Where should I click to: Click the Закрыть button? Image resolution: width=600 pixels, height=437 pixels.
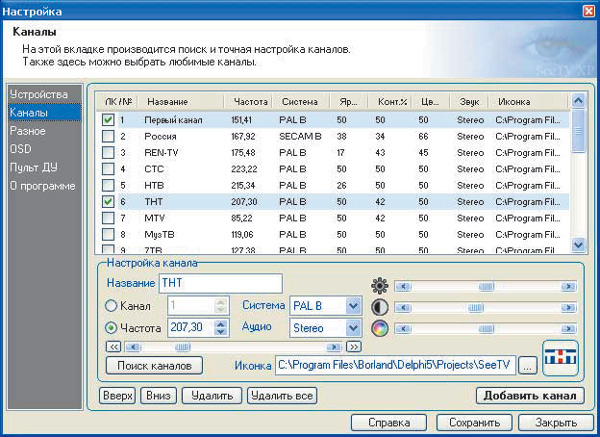tap(556, 422)
